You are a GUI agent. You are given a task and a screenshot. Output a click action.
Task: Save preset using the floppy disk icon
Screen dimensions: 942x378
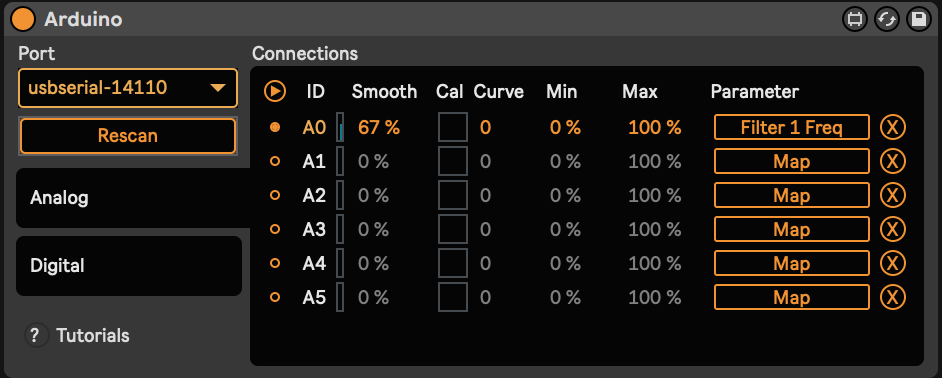point(919,19)
